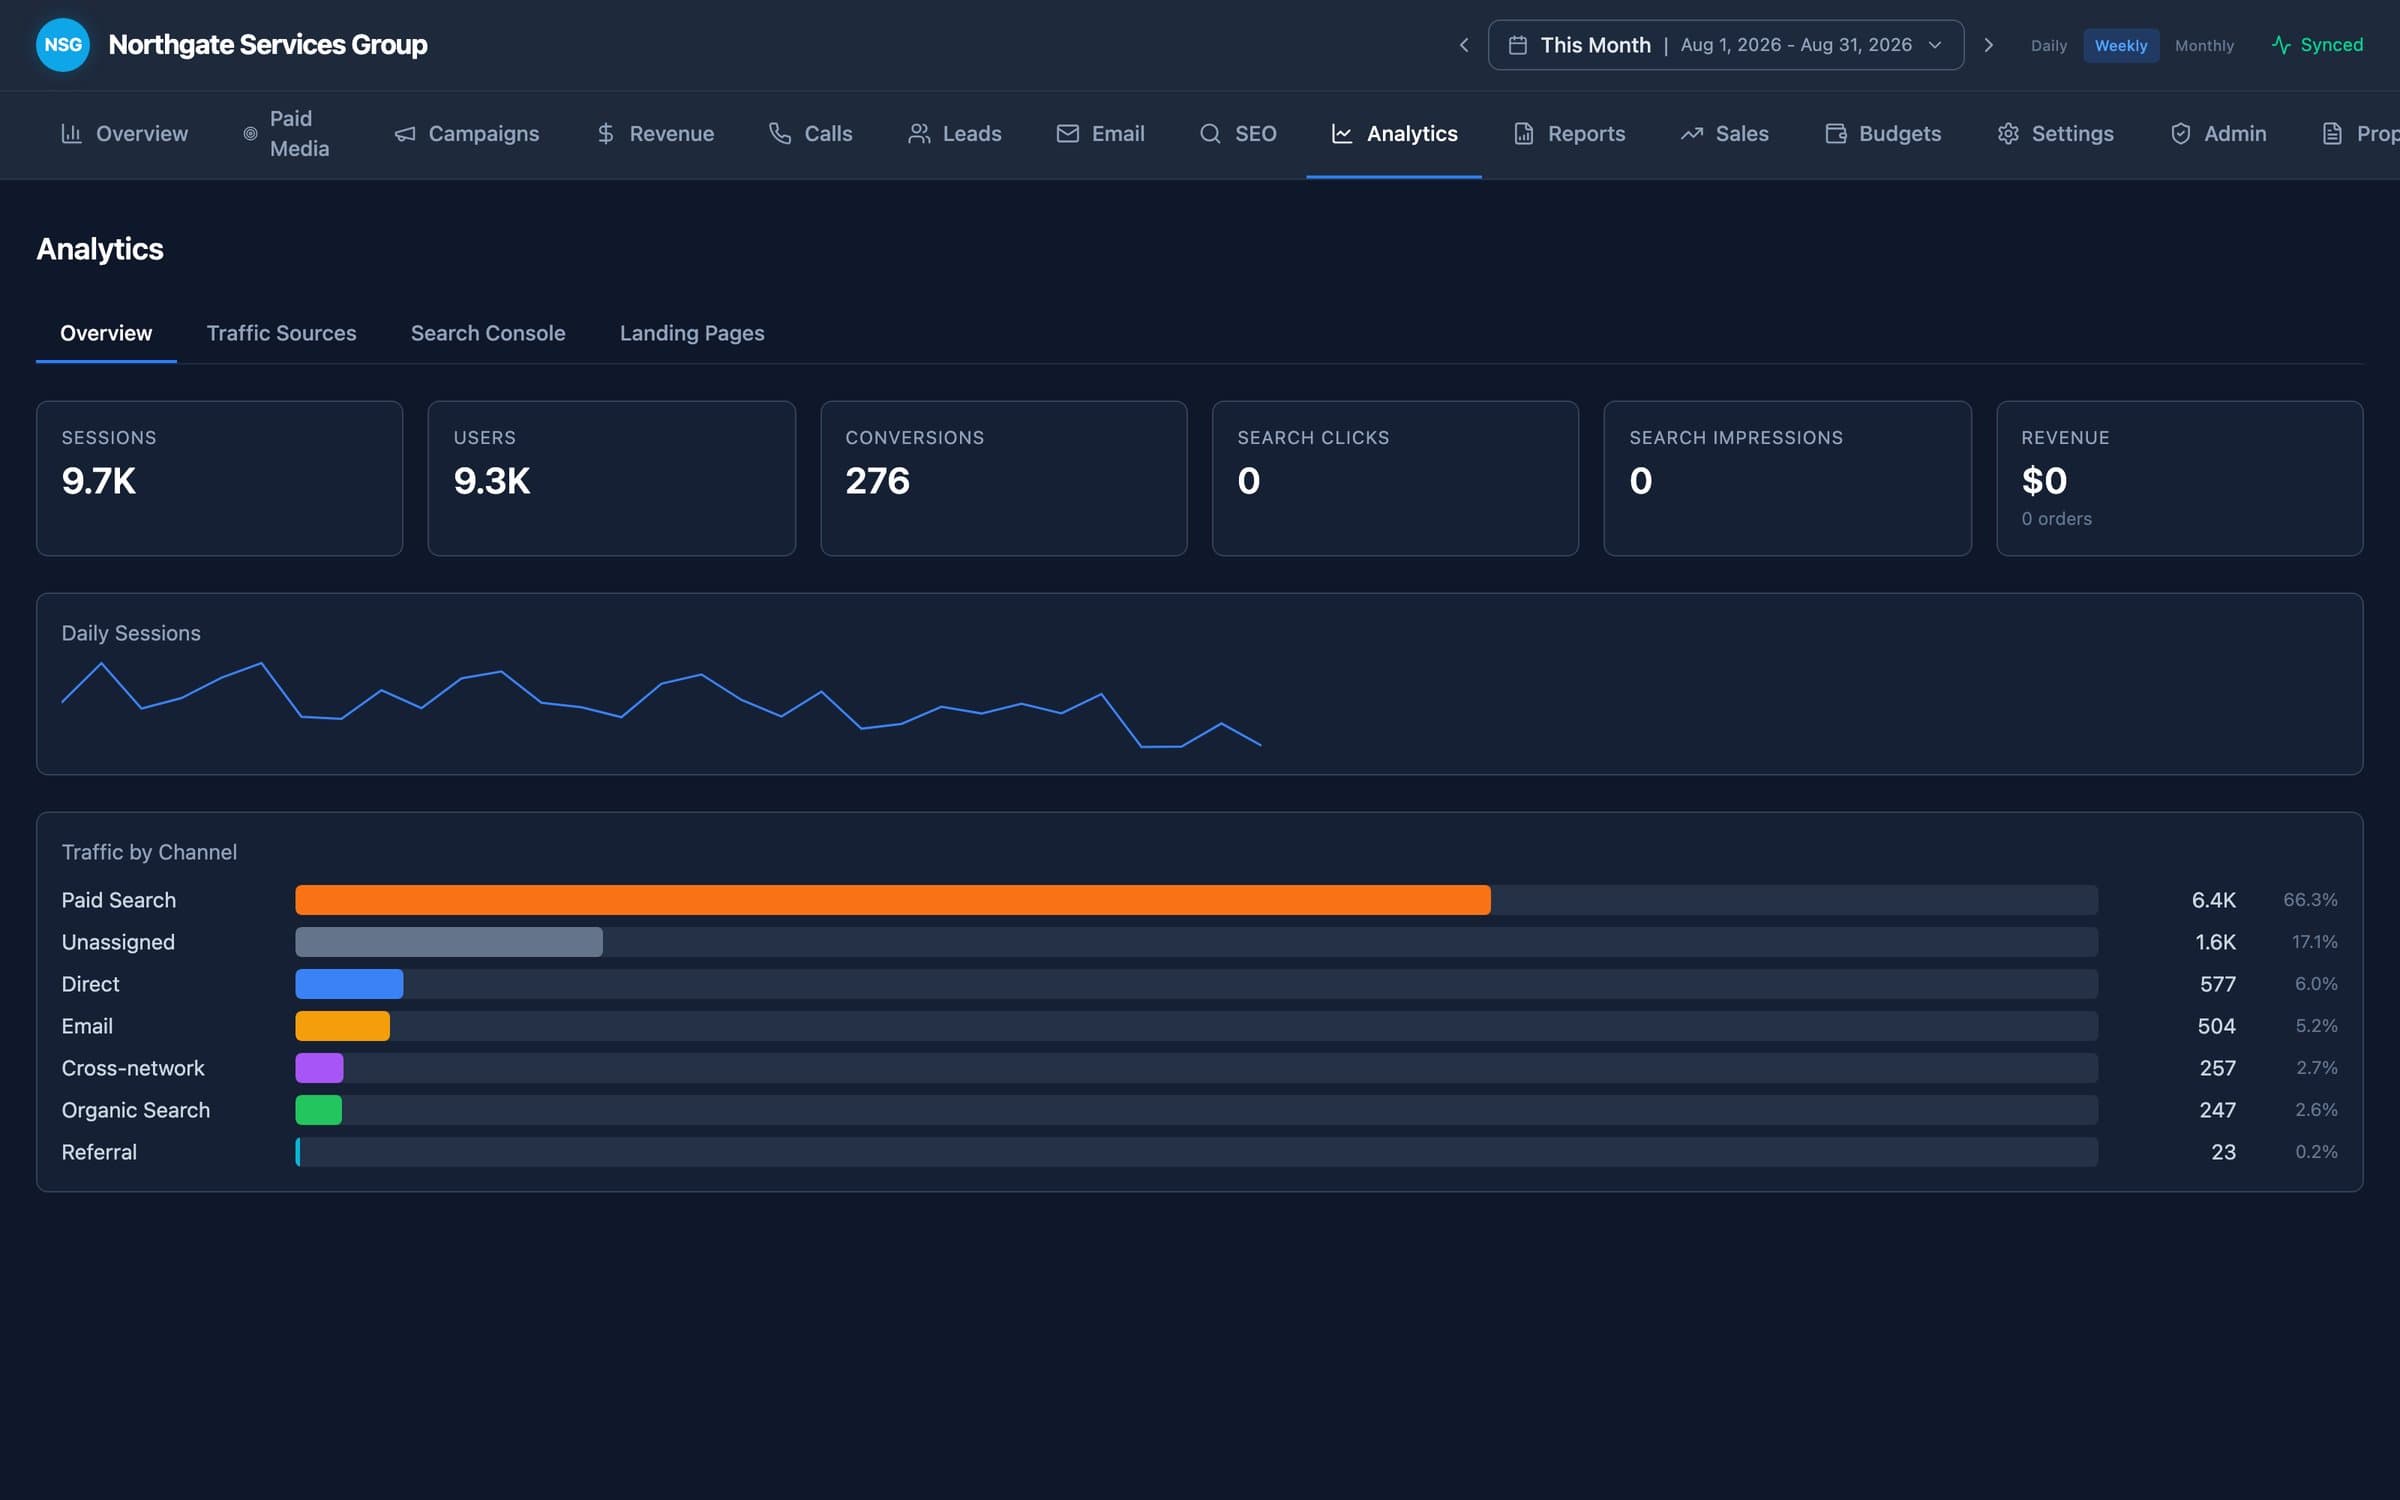
Task: Expand date range using the down chevron
Action: tap(1935, 45)
